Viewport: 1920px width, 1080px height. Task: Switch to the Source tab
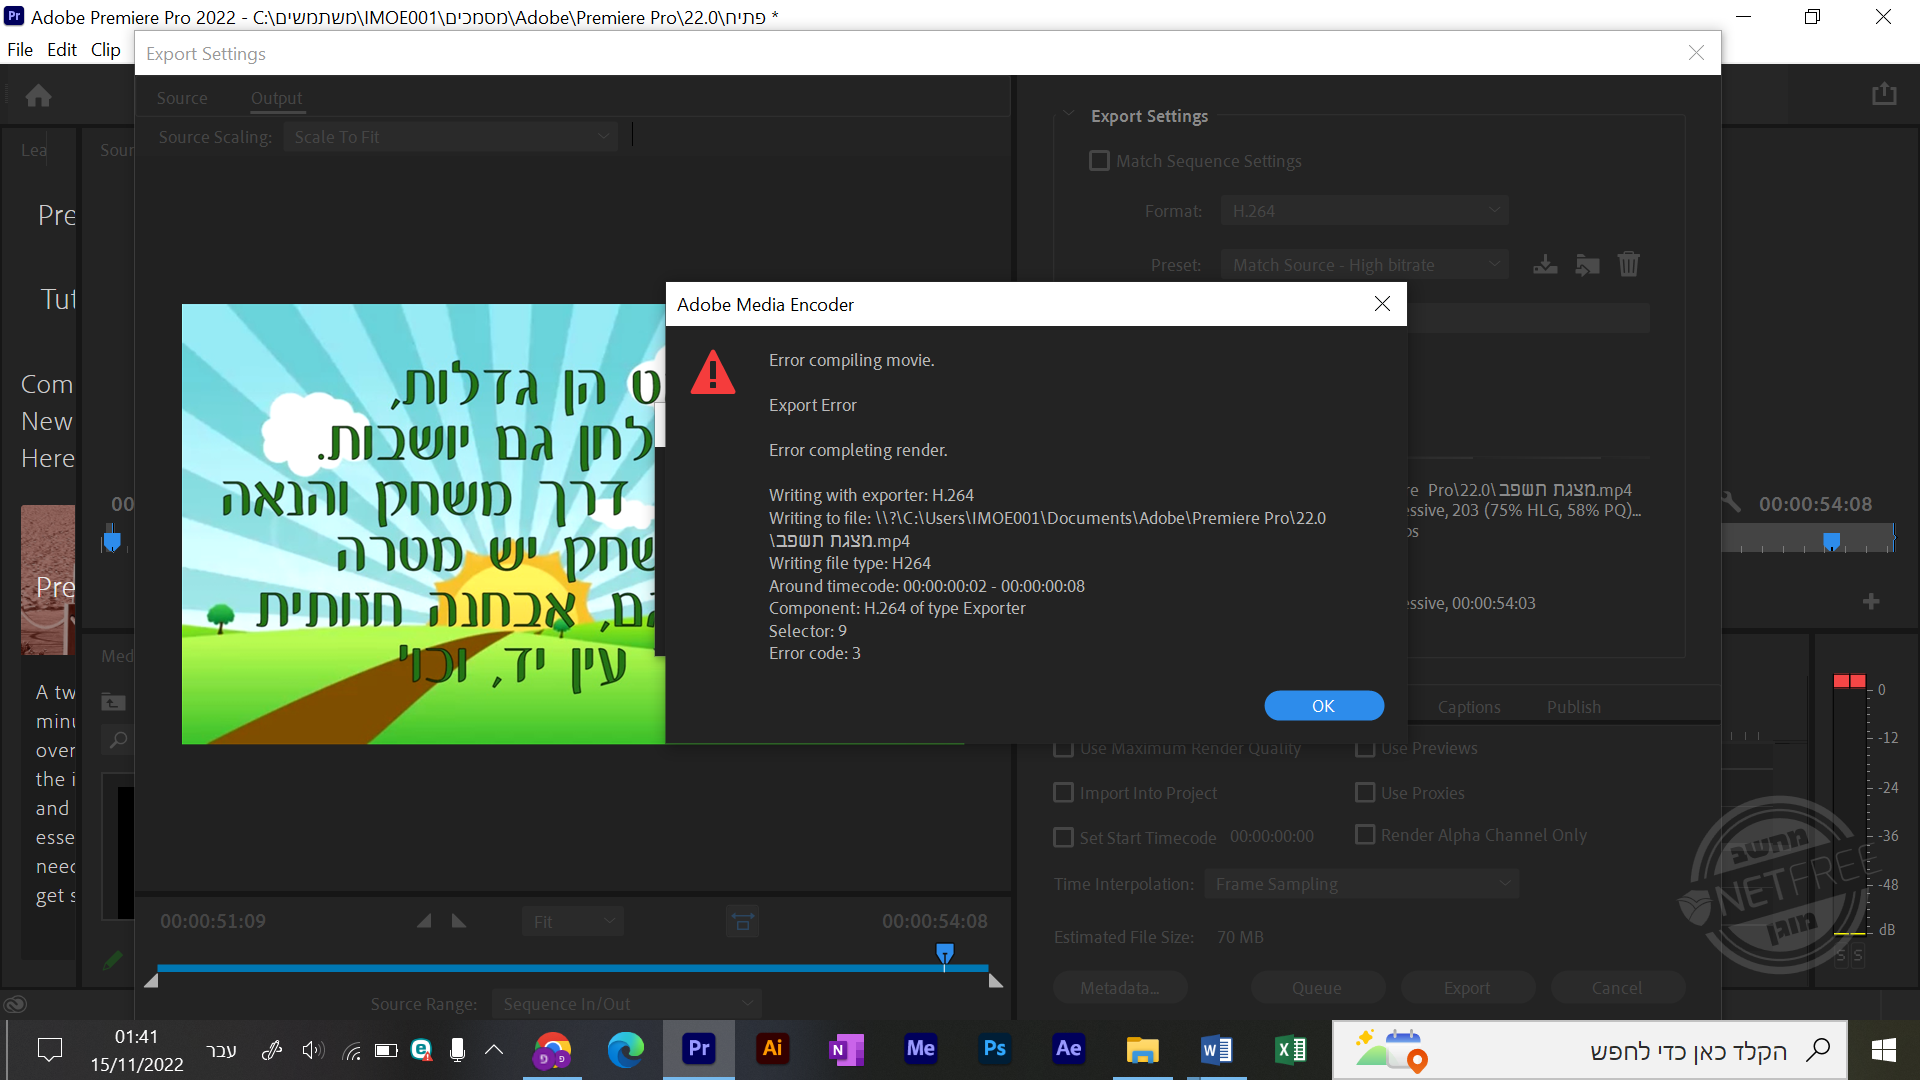tap(182, 98)
